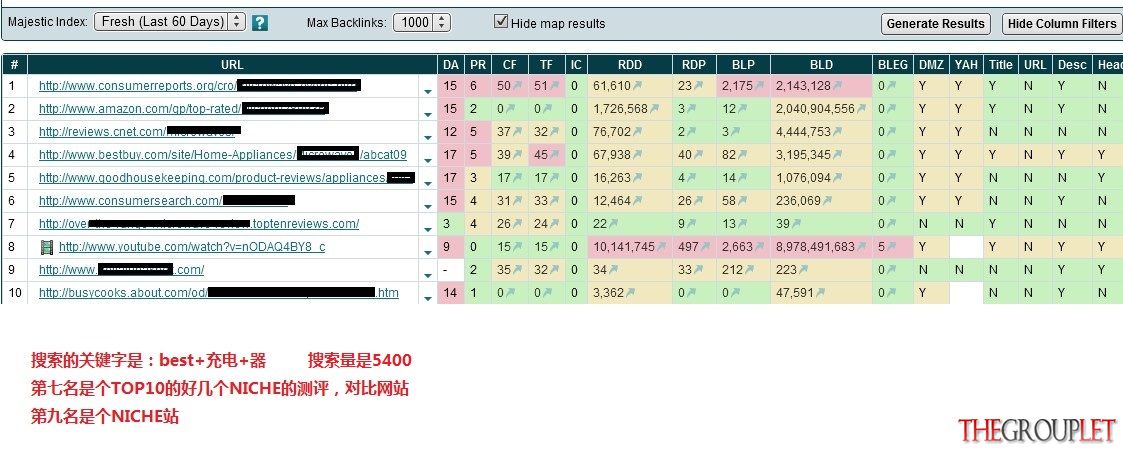
Task: Click the blue help question mark icon
Action: click(x=260, y=23)
